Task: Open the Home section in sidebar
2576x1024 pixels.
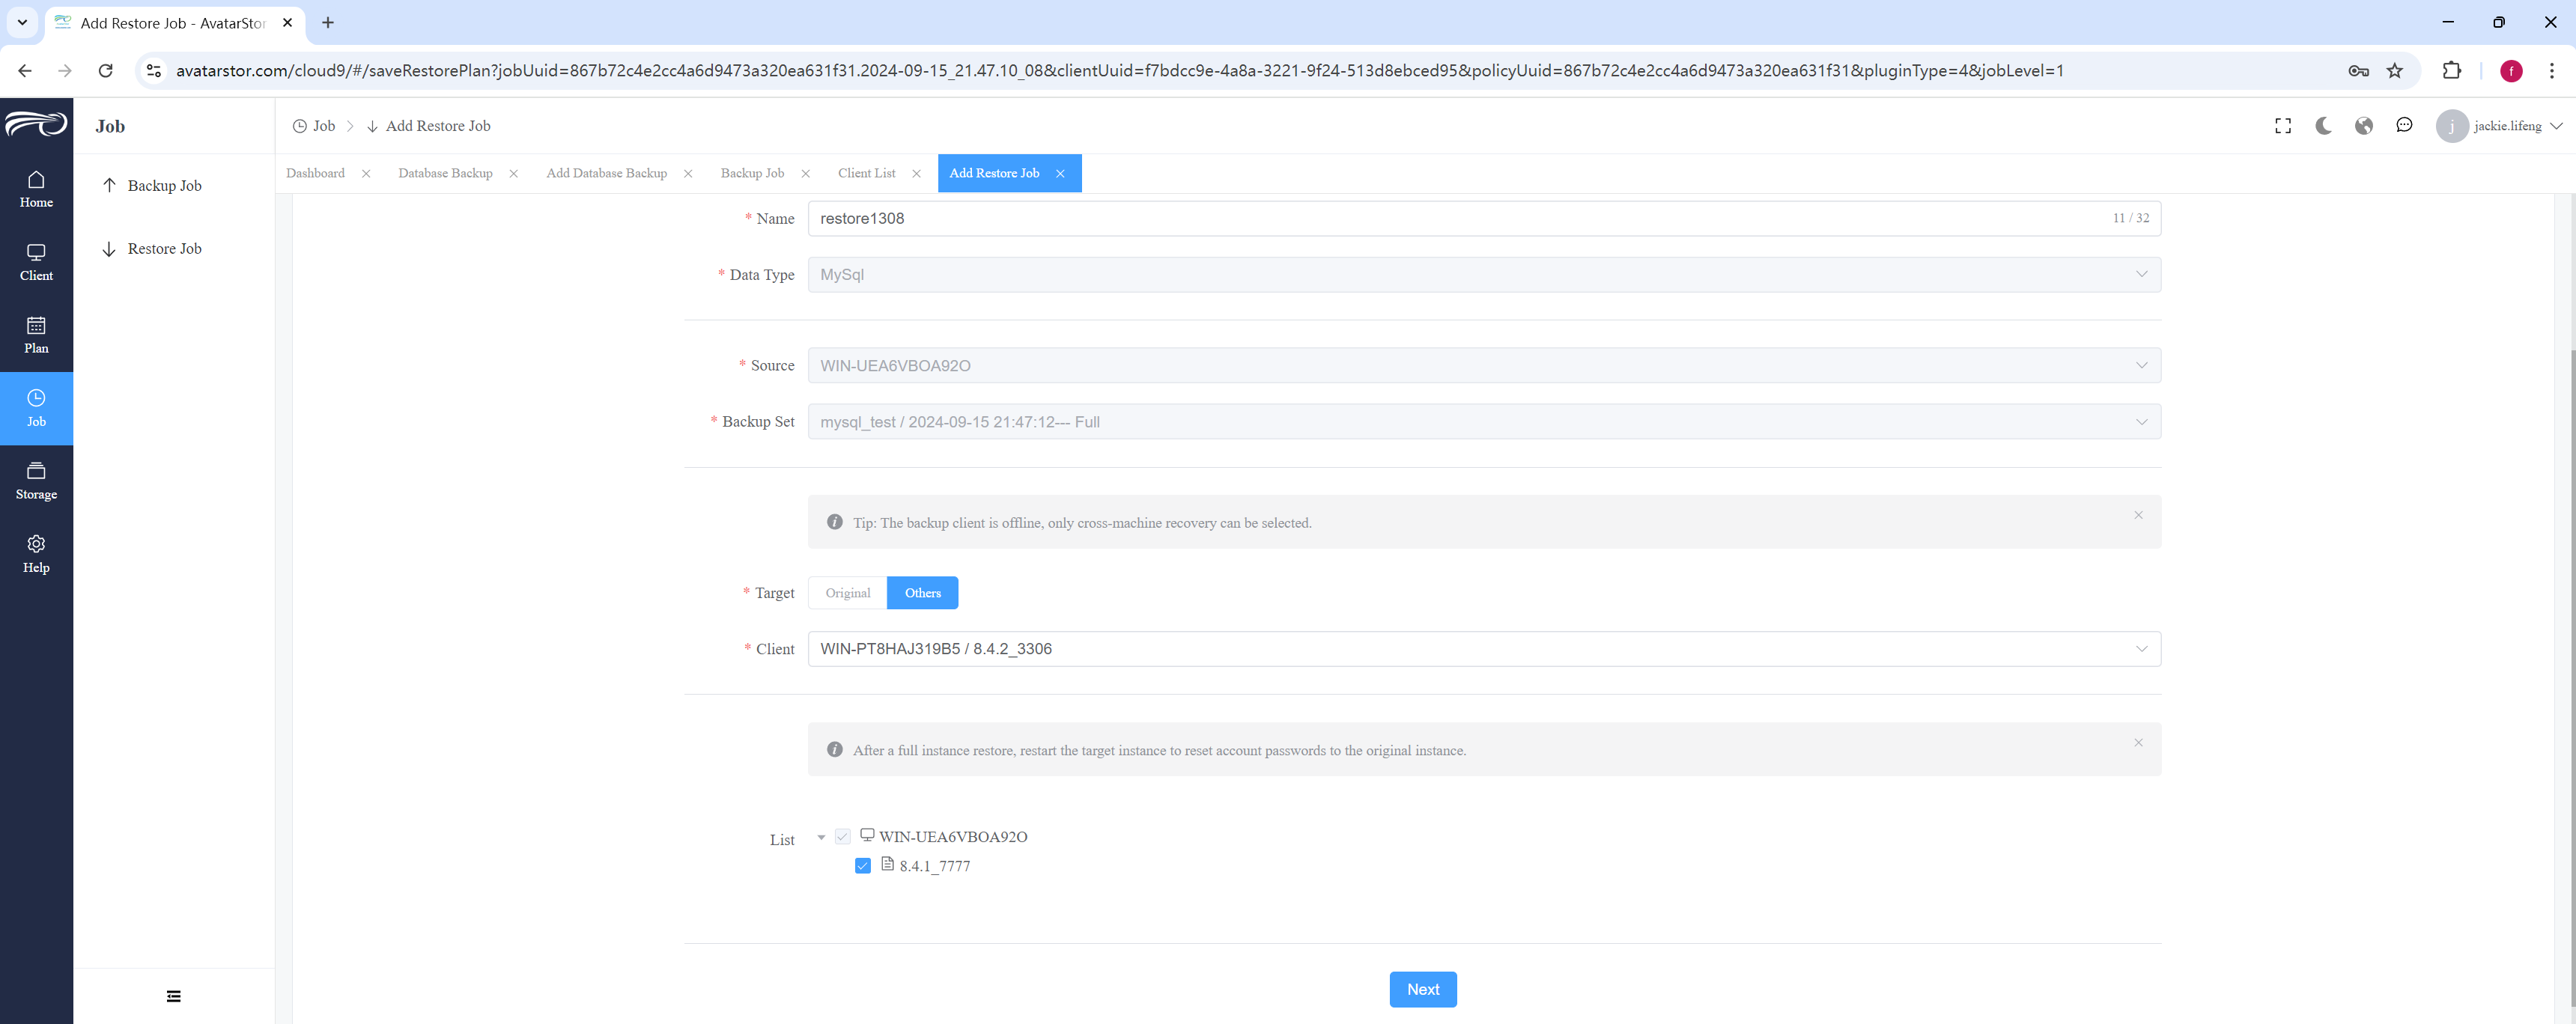Action: point(36,189)
